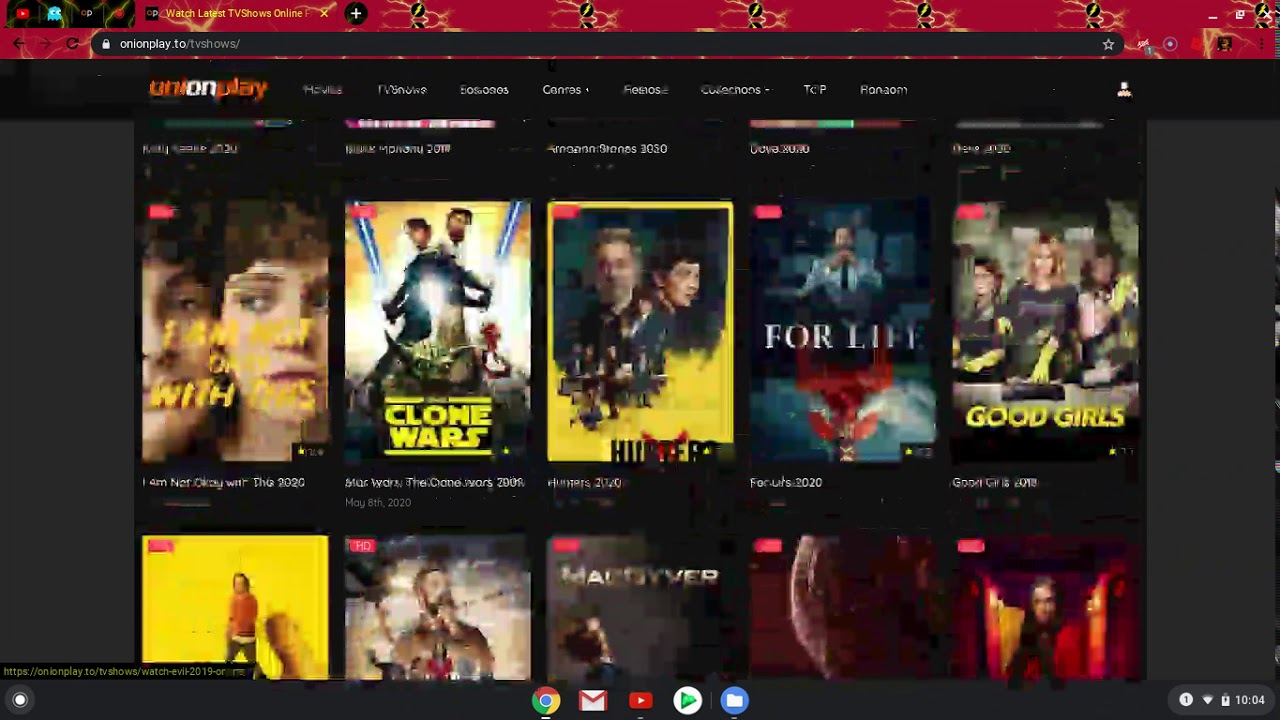Click the rating star on Good Girls poster
Screen dimensions: 1280x720
pyautogui.click(x=1113, y=451)
